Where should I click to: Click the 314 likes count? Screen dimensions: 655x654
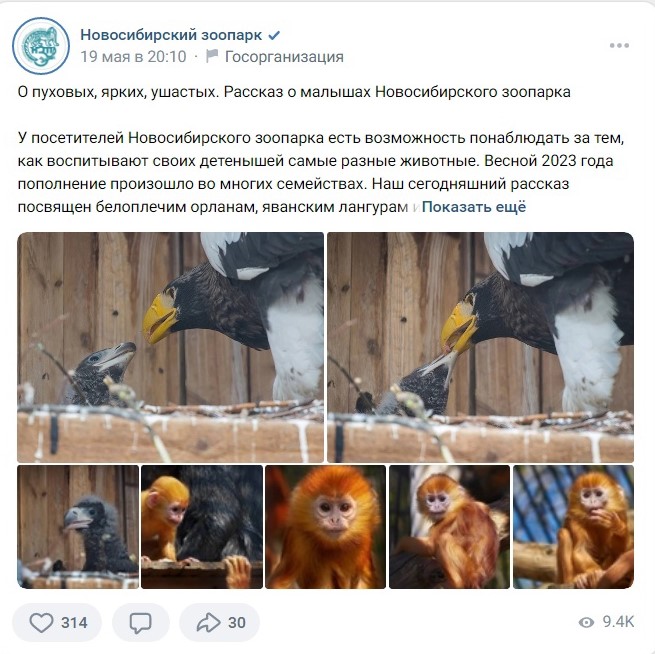pyautogui.click(x=74, y=623)
